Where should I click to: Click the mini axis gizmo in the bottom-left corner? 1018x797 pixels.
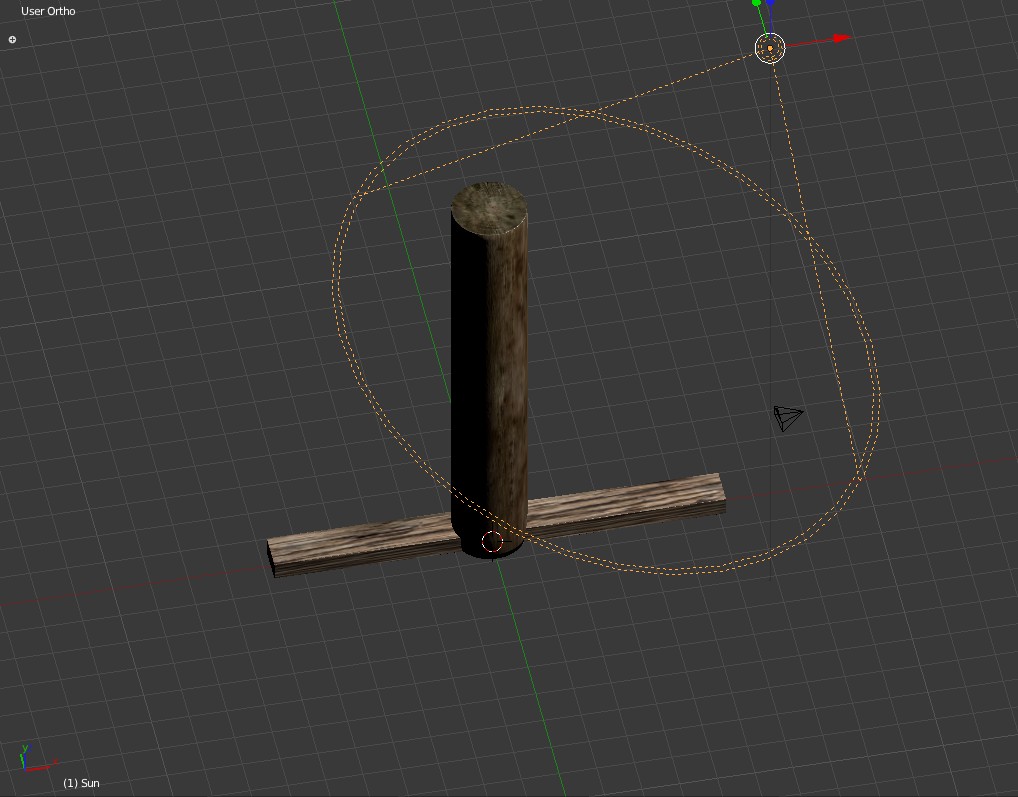click(27, 757)
